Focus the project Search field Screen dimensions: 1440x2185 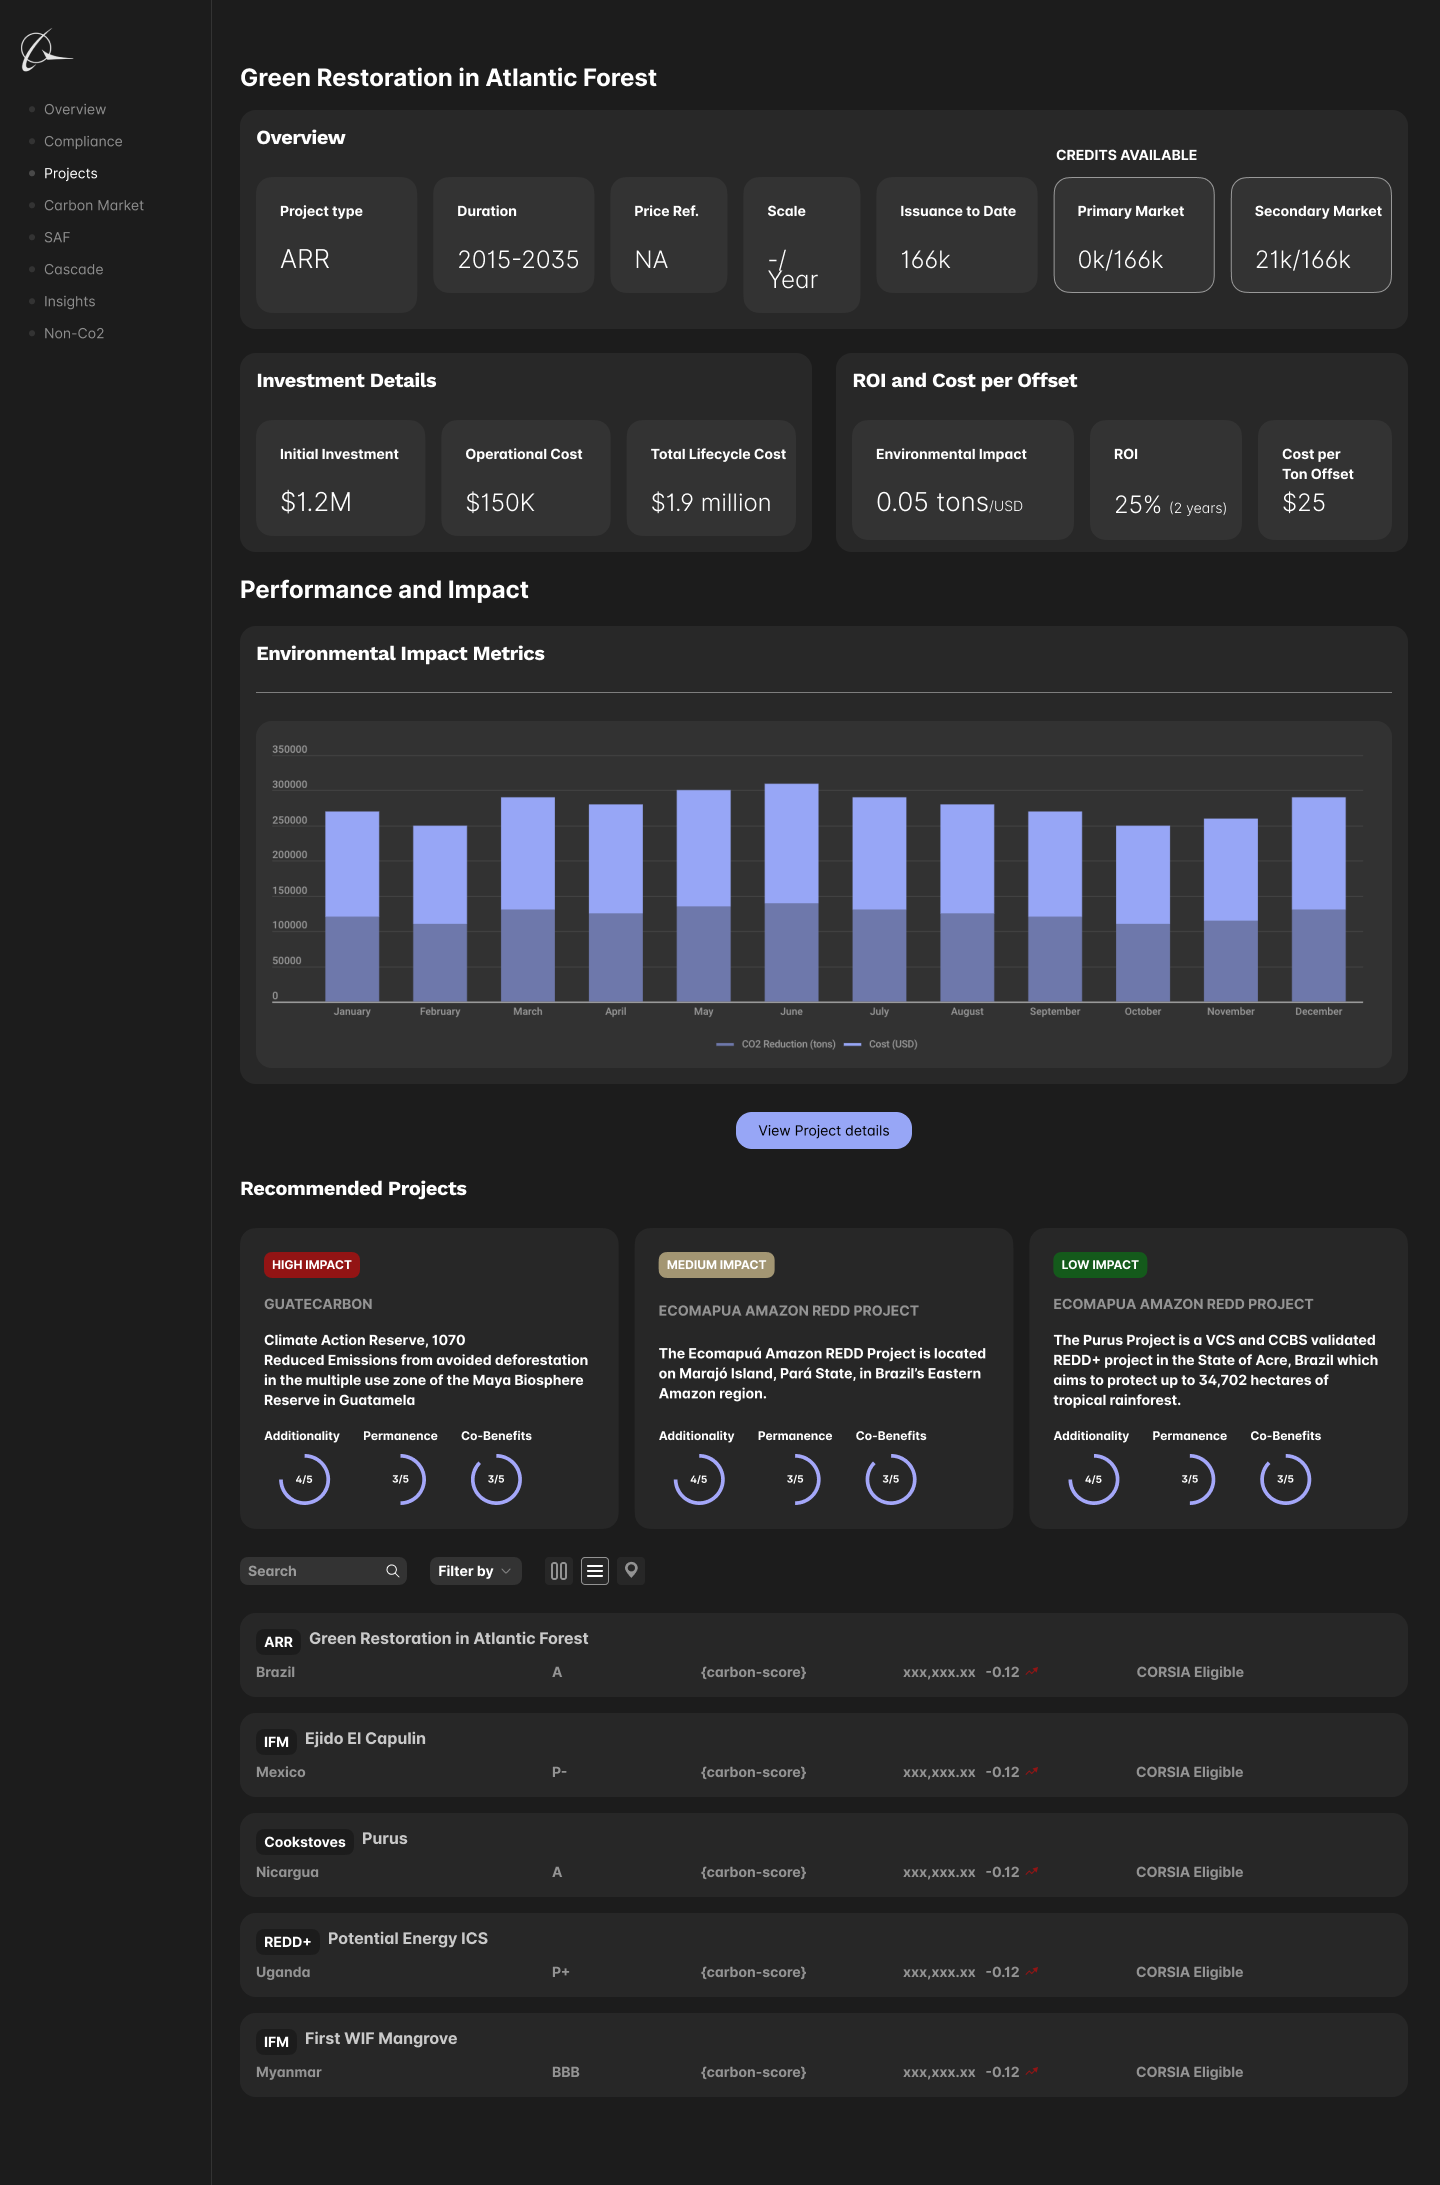tap(312, 1571)
